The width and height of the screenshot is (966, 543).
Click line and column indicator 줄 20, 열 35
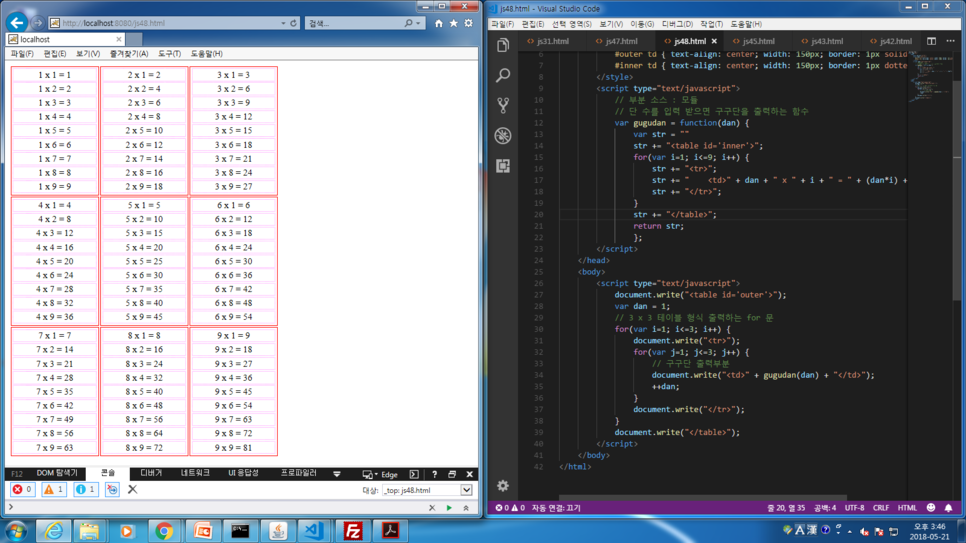coord(785,508)
